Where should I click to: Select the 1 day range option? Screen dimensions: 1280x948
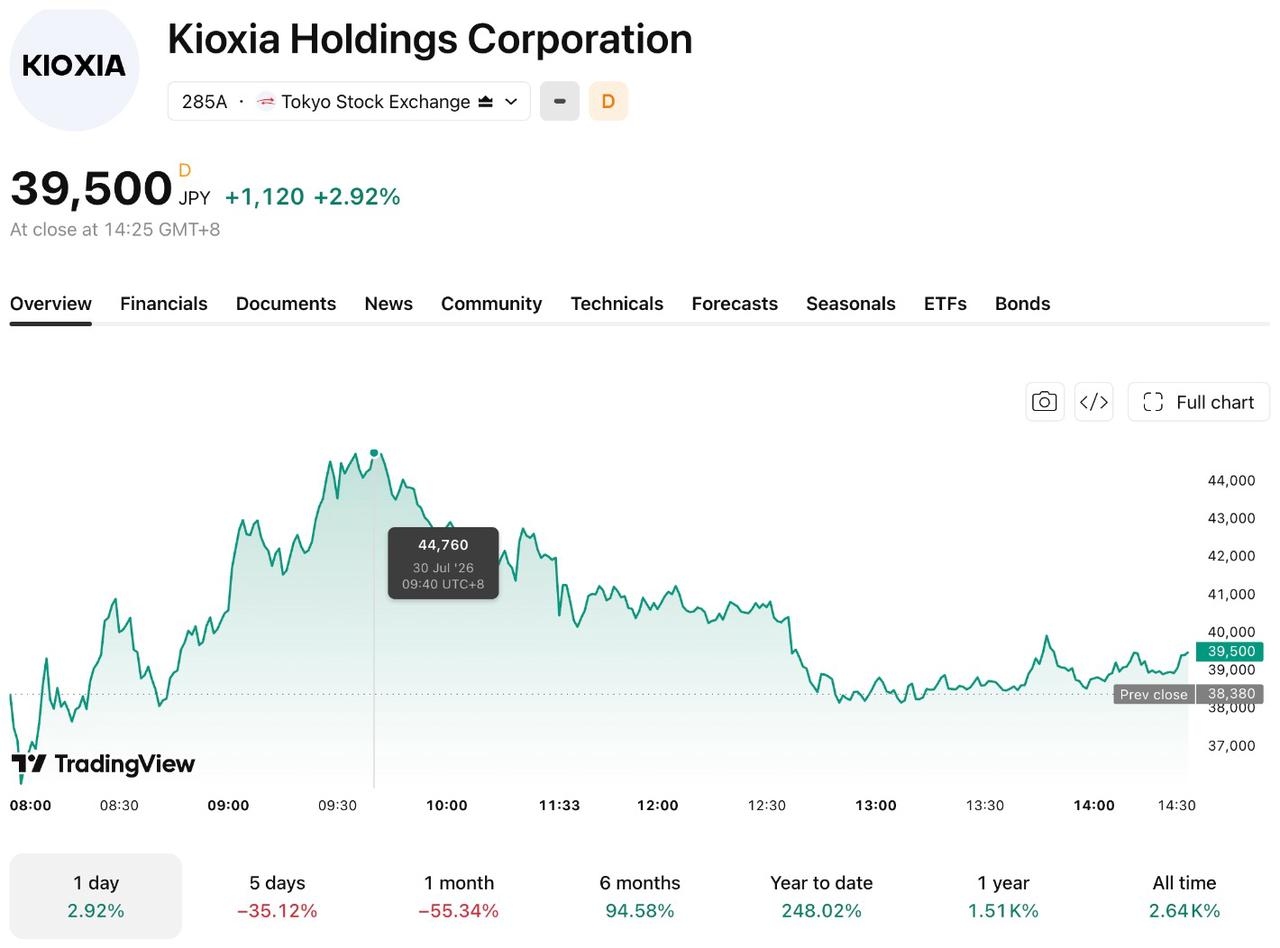[x=96, y=896]
